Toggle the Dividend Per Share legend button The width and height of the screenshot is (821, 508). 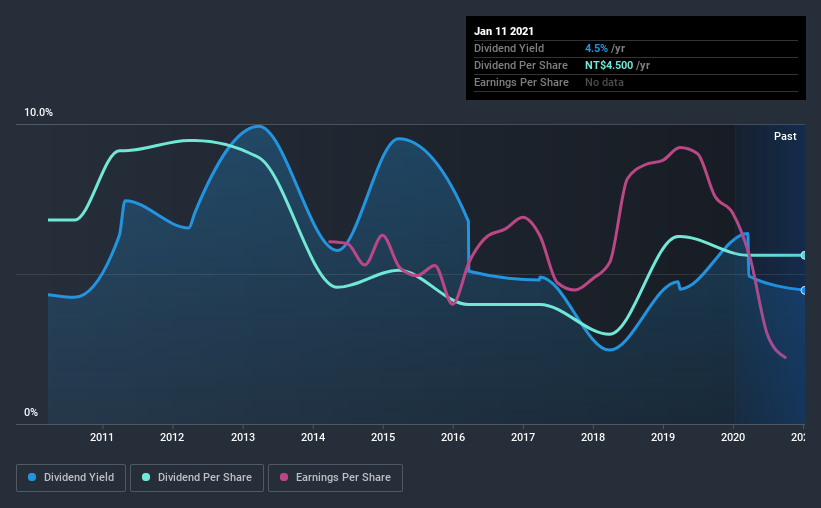coord(197,478)
